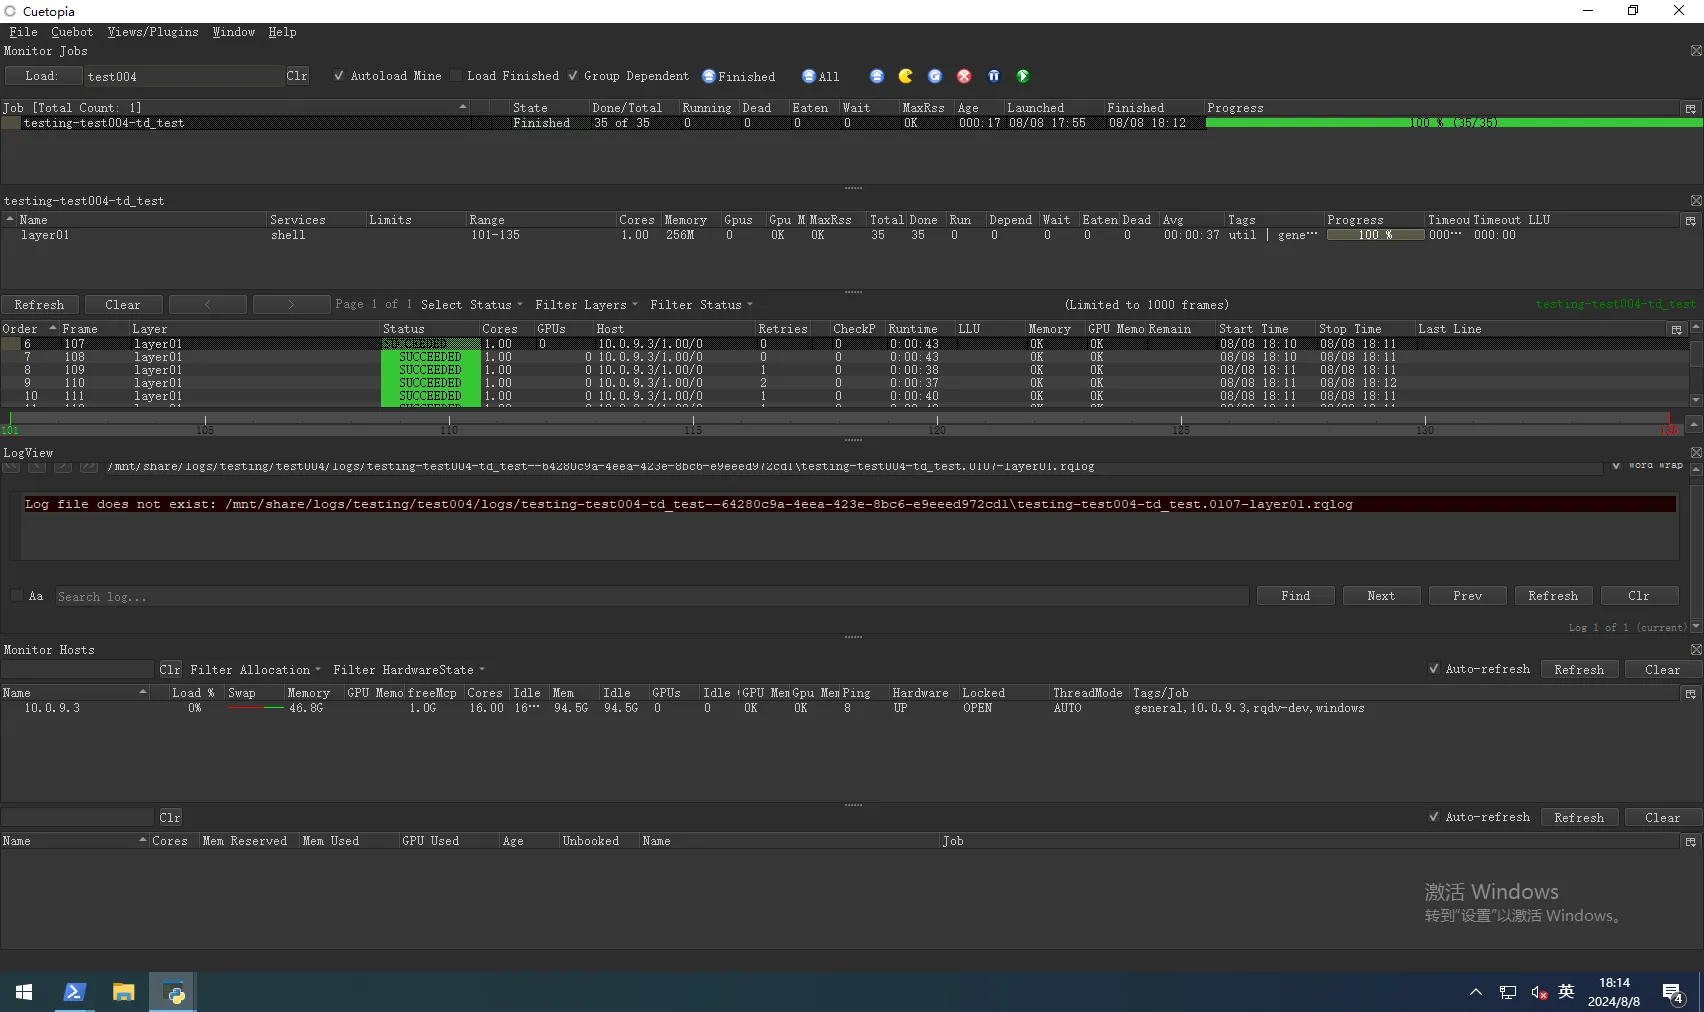The image size is (1704, 1012).
Task: Click the network tray icon
Action: click(1508, 992)
